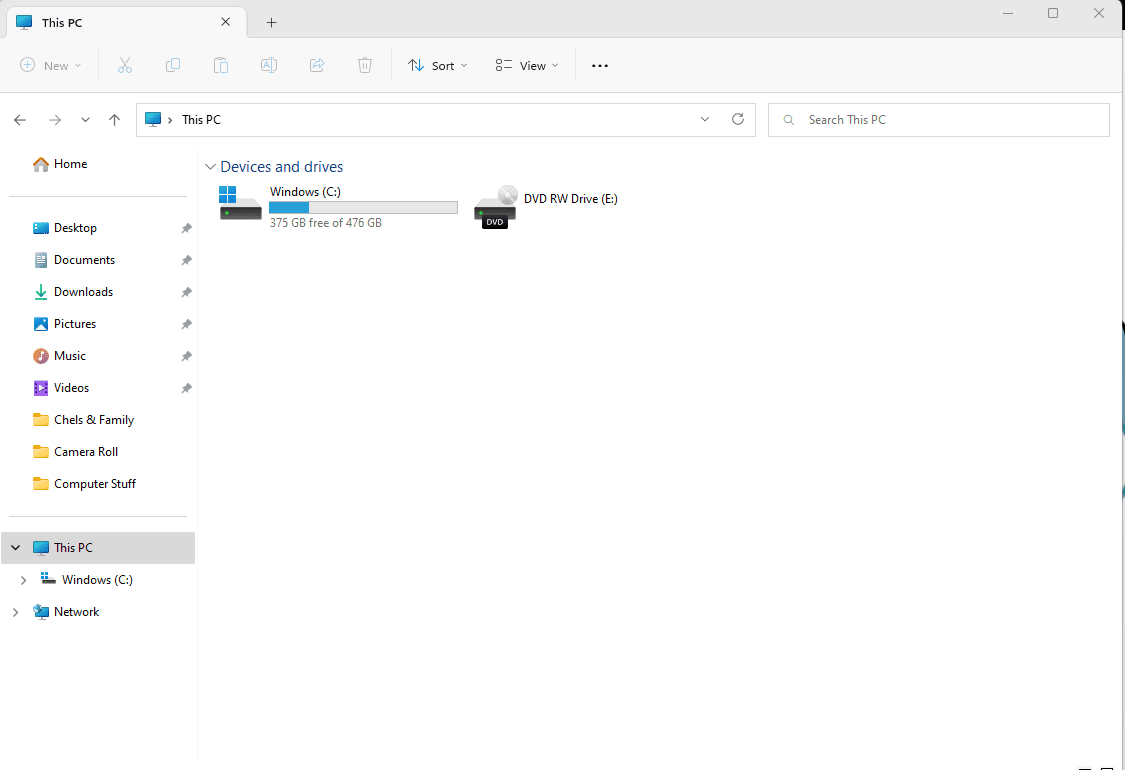Close the This PC tab
The image size is (1125, 770).
click(x=225, y=22)
